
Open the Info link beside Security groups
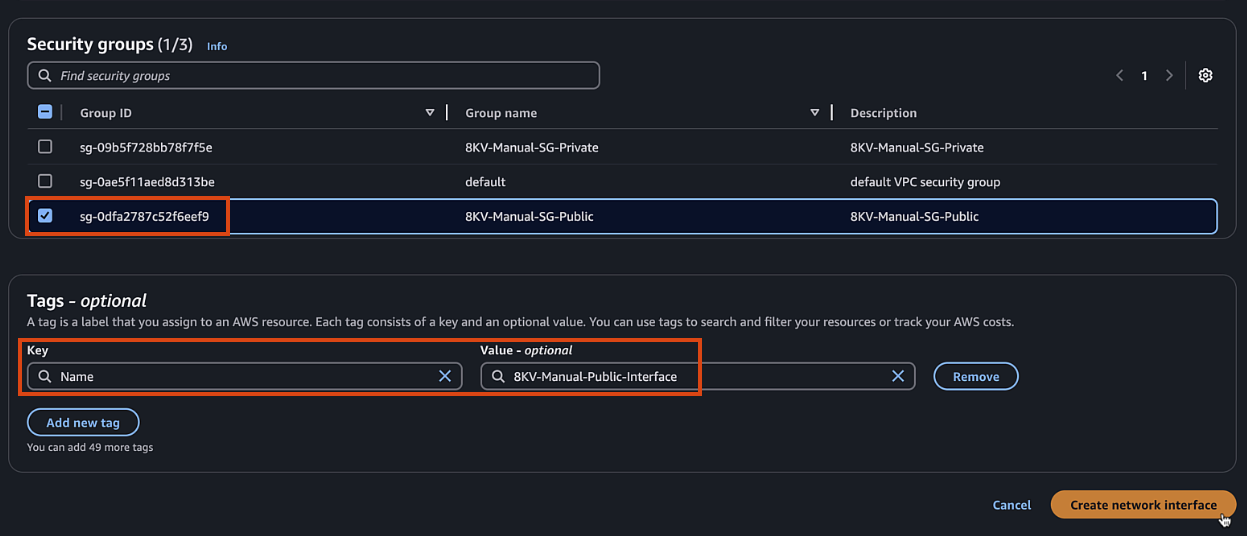[217, 46]
